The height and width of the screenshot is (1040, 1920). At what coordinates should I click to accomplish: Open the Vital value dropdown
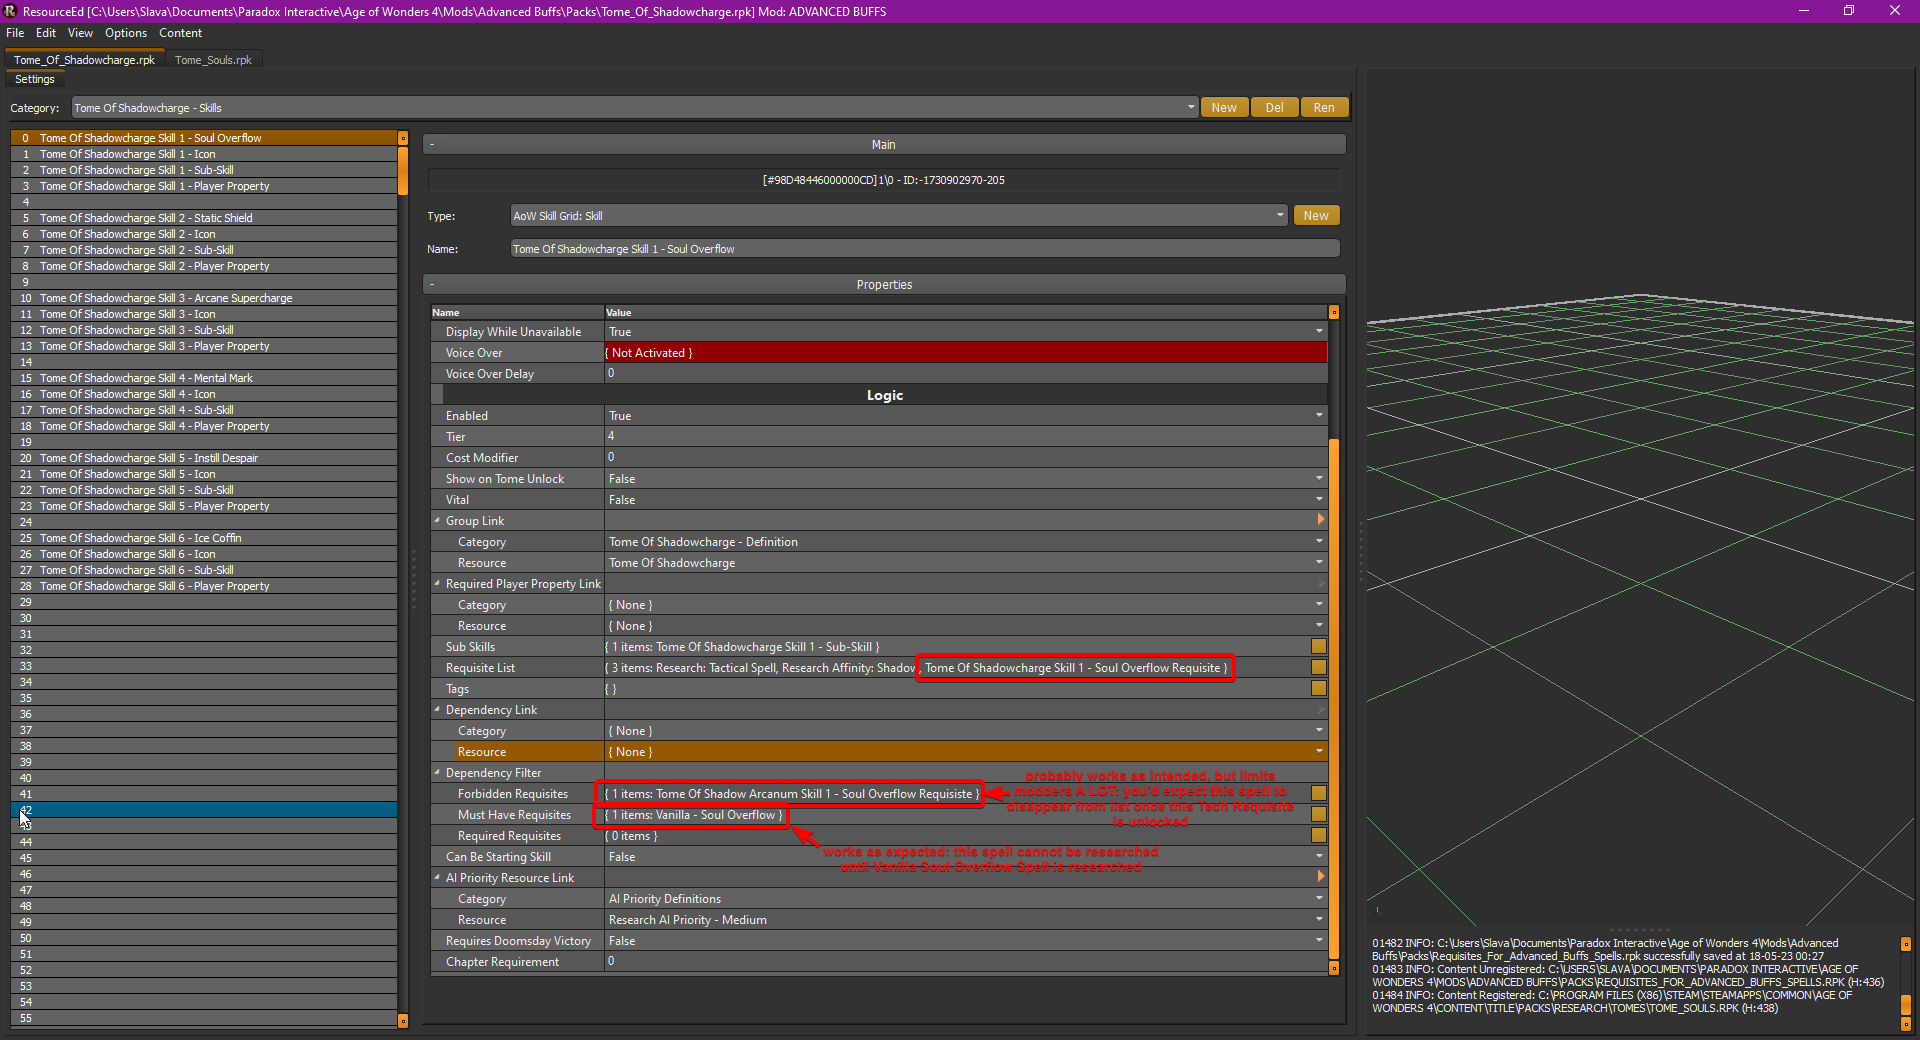tap(1318, 499)
